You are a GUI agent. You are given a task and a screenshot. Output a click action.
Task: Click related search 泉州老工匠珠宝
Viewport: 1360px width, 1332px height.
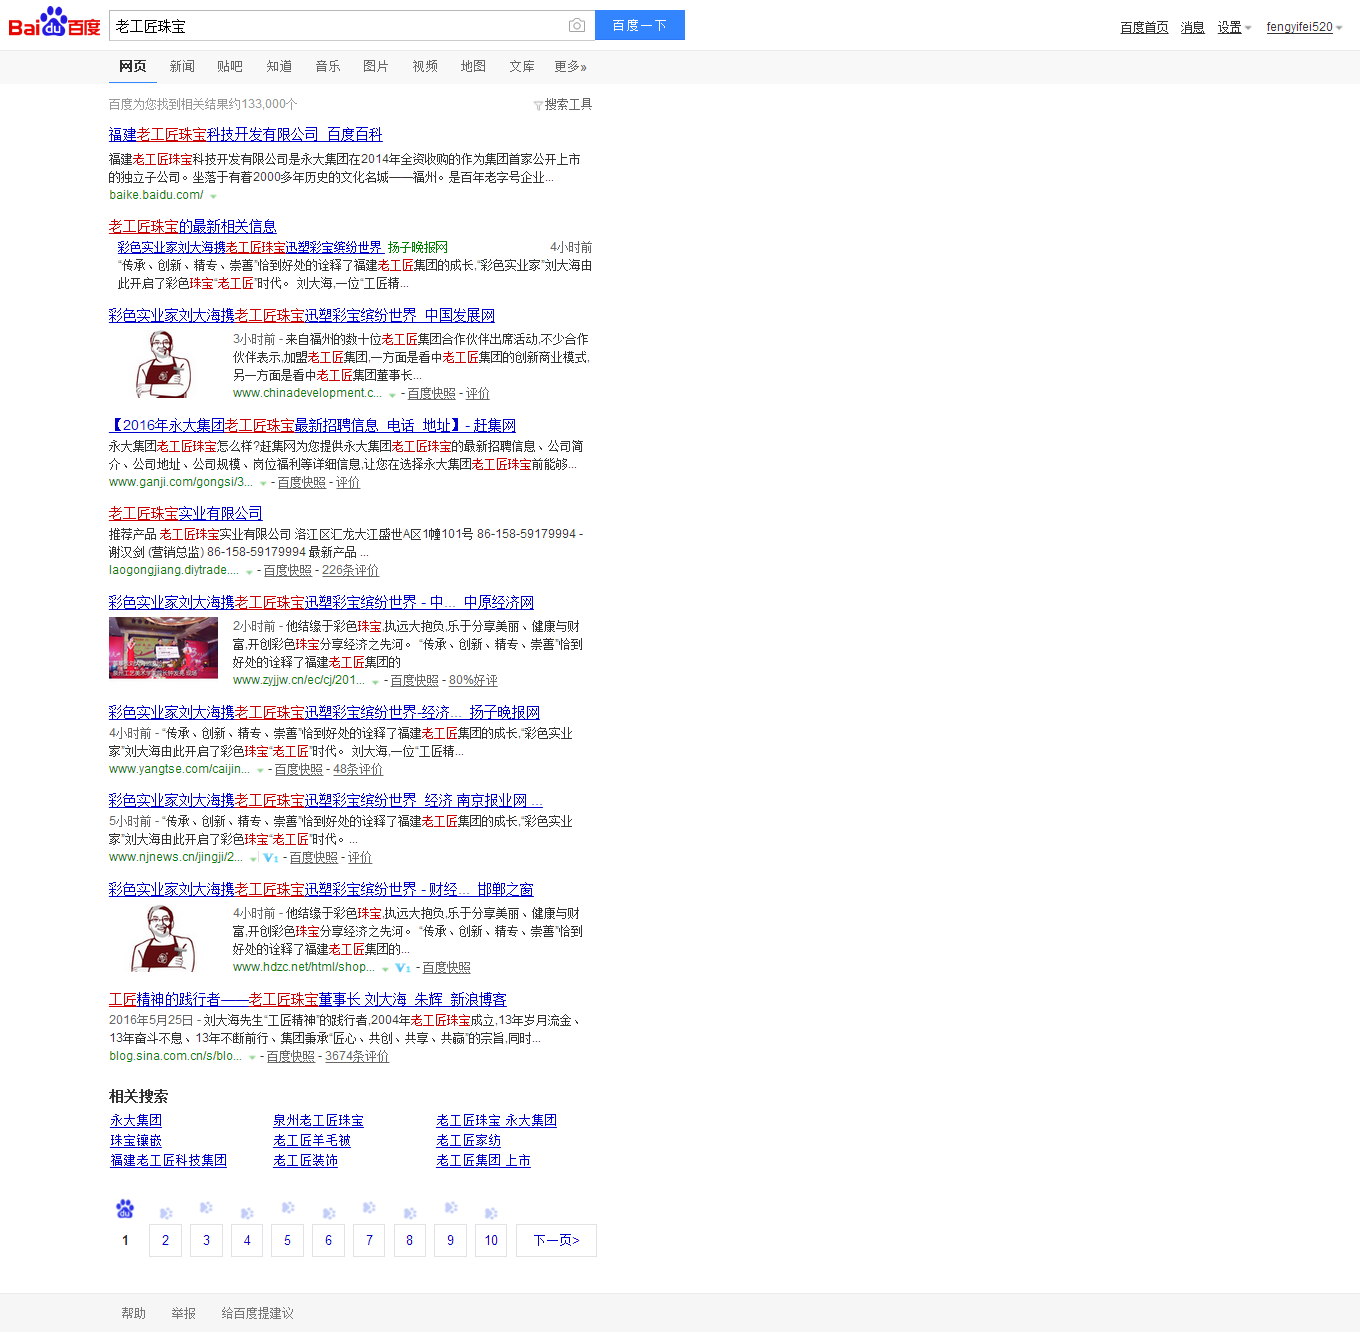(x=318, y=1120)
